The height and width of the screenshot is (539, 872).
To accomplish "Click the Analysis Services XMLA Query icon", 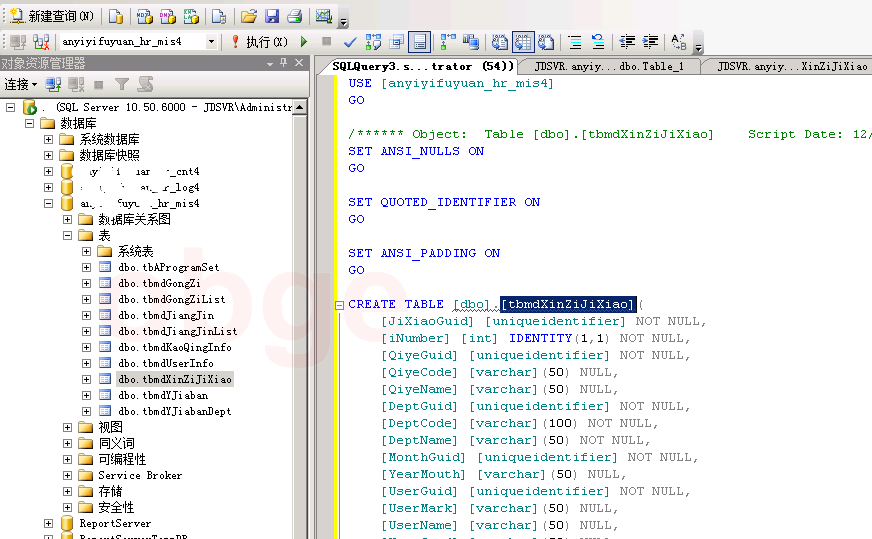I will tap(191, 17).
